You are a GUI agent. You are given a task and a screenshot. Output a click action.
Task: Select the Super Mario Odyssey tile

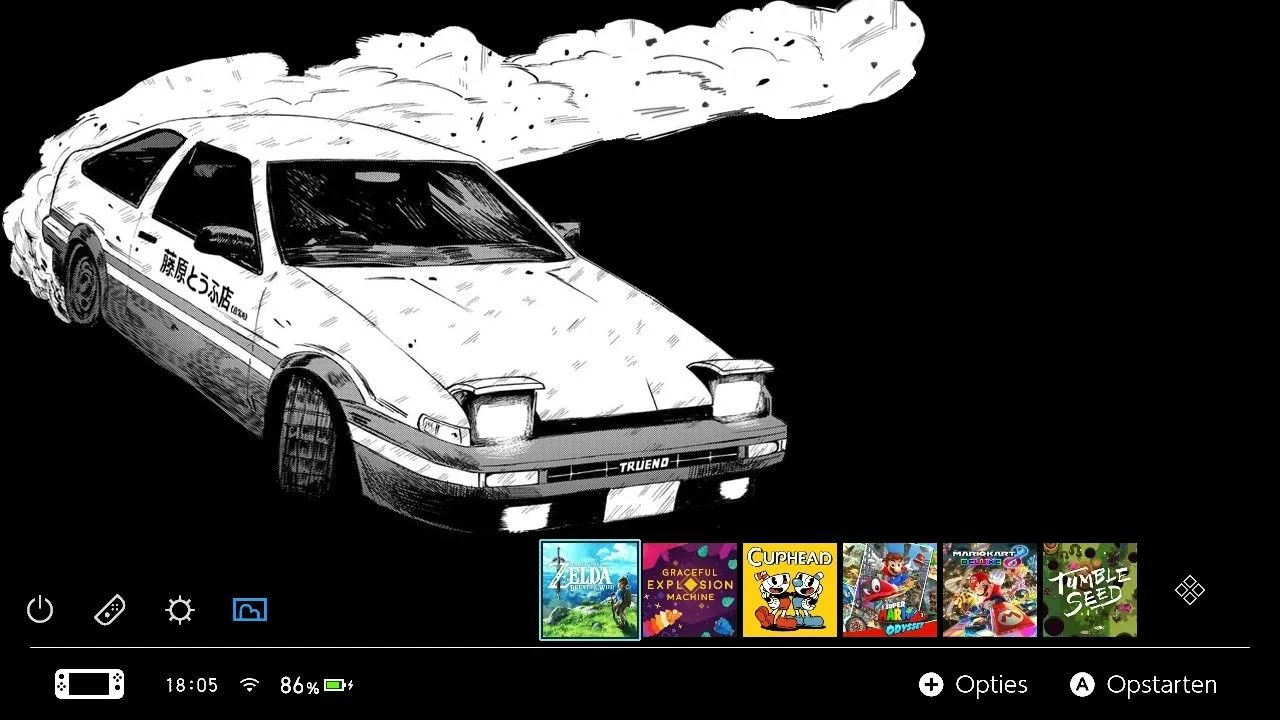pos(890,590)
